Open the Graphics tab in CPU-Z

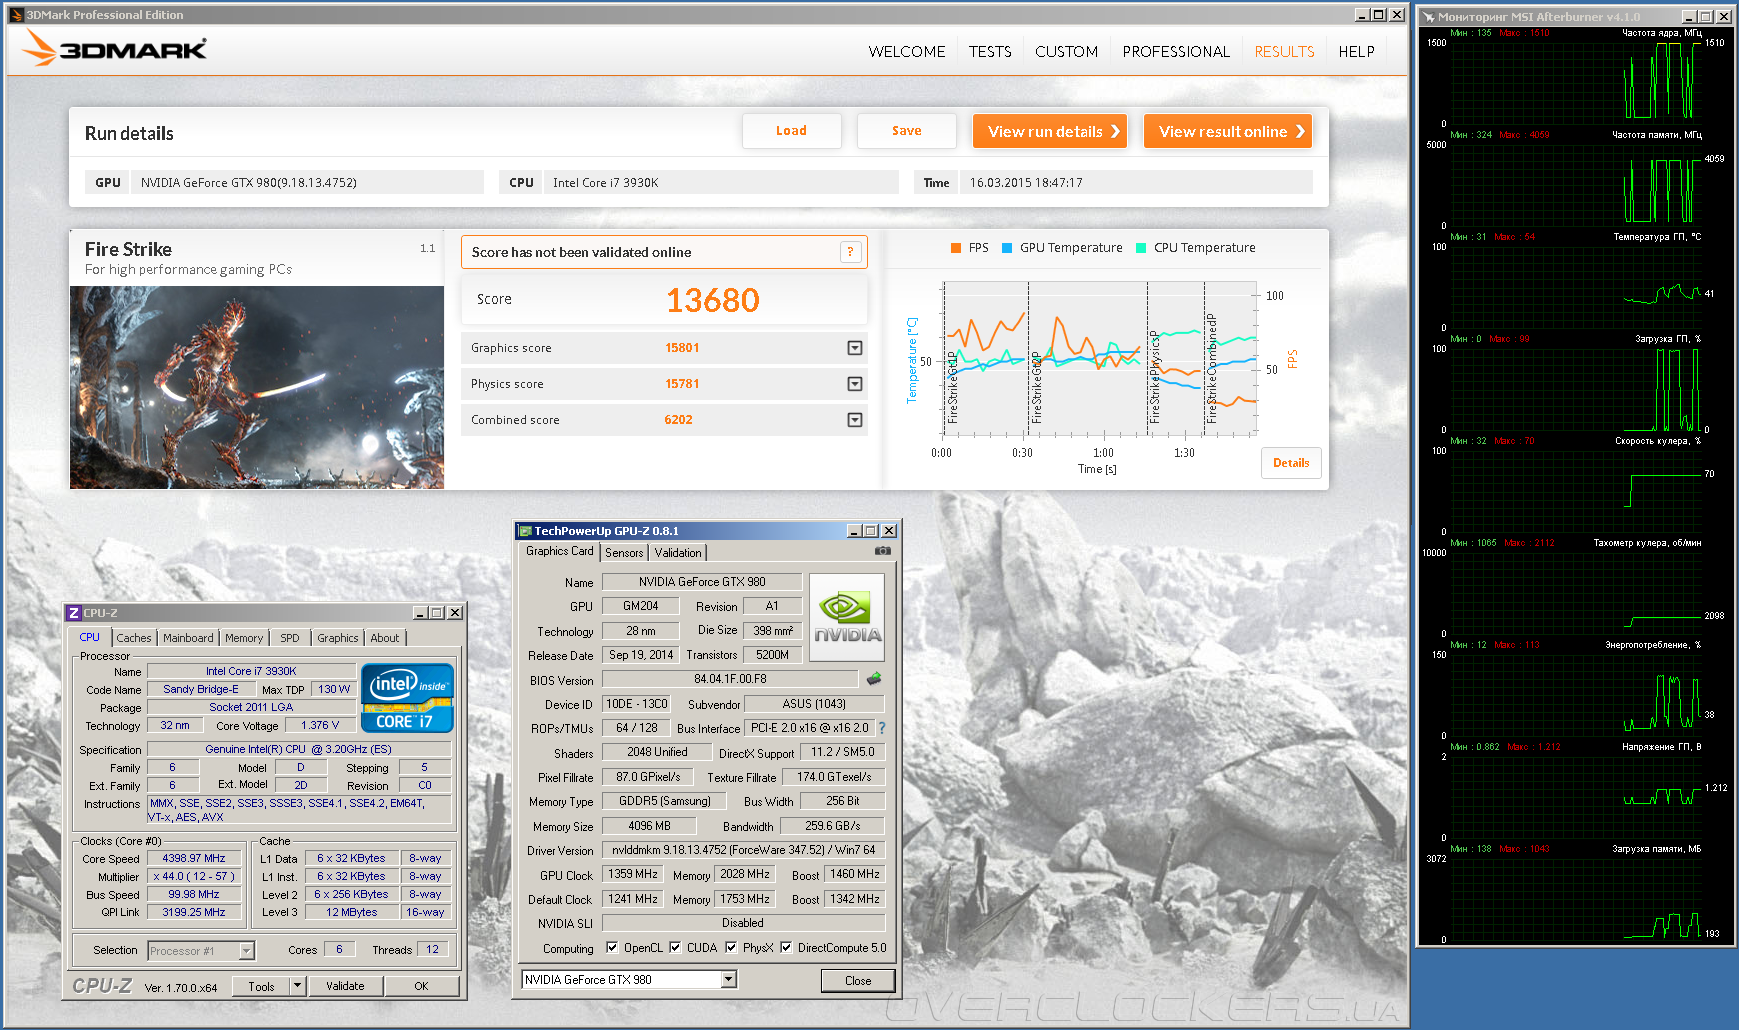[338, 638]
